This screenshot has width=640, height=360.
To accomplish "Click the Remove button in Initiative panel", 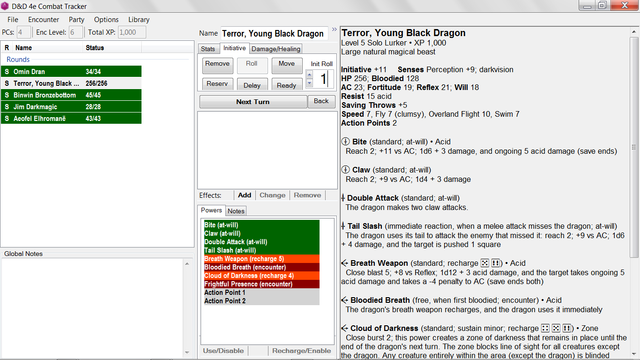I will pyautogui.click(x=218, y=64).
